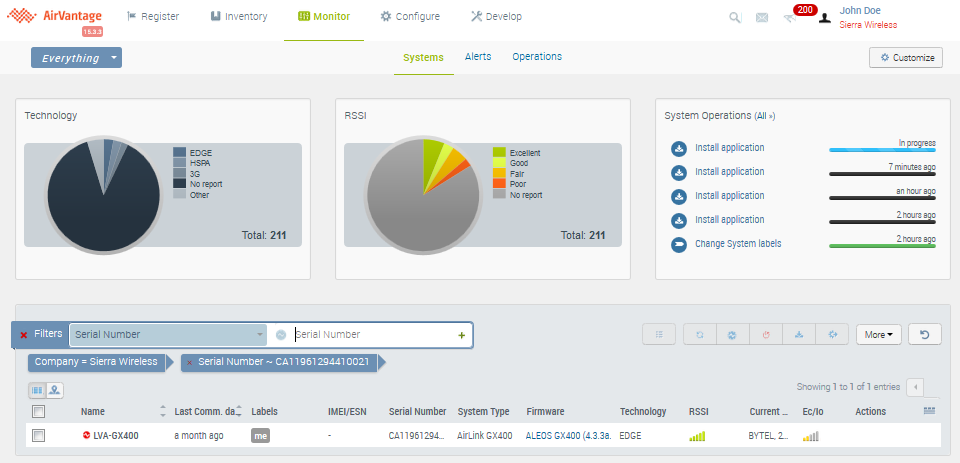Remove the Serial Number filter chip
Image resolution: width=960 pixels, height=463 pixels.
click(190, 363)
